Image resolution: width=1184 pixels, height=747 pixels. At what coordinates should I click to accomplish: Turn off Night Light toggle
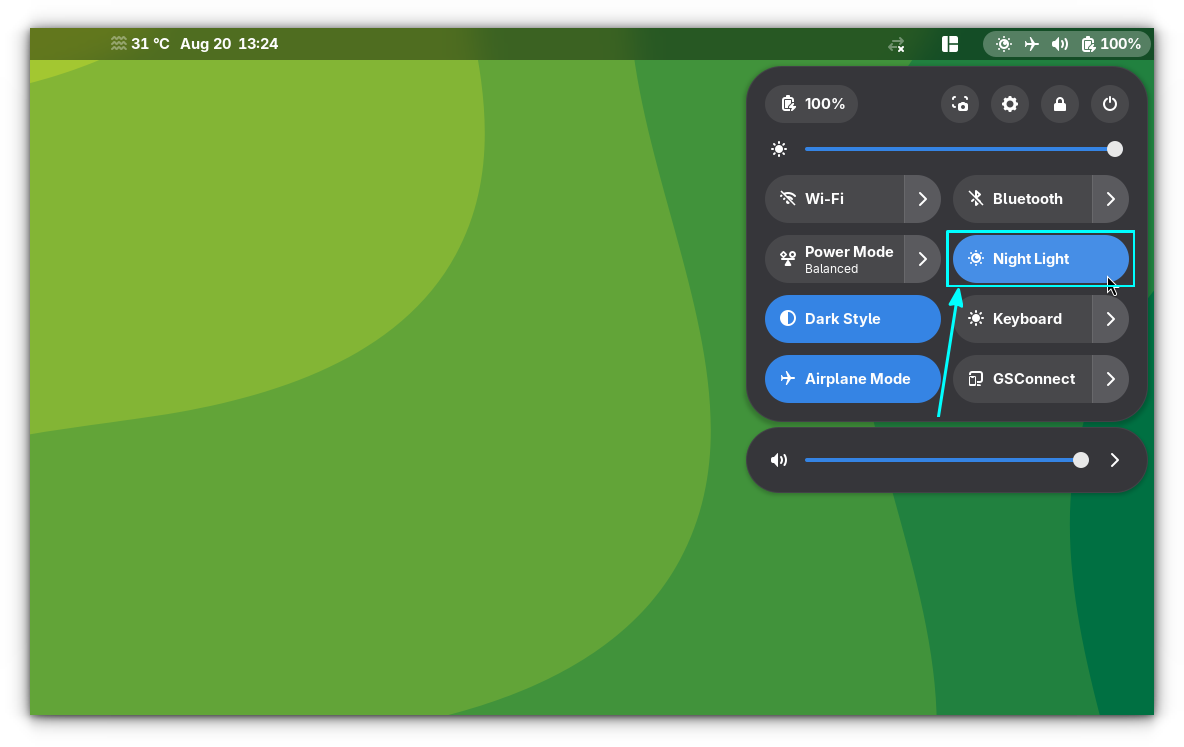point(1041,259)
